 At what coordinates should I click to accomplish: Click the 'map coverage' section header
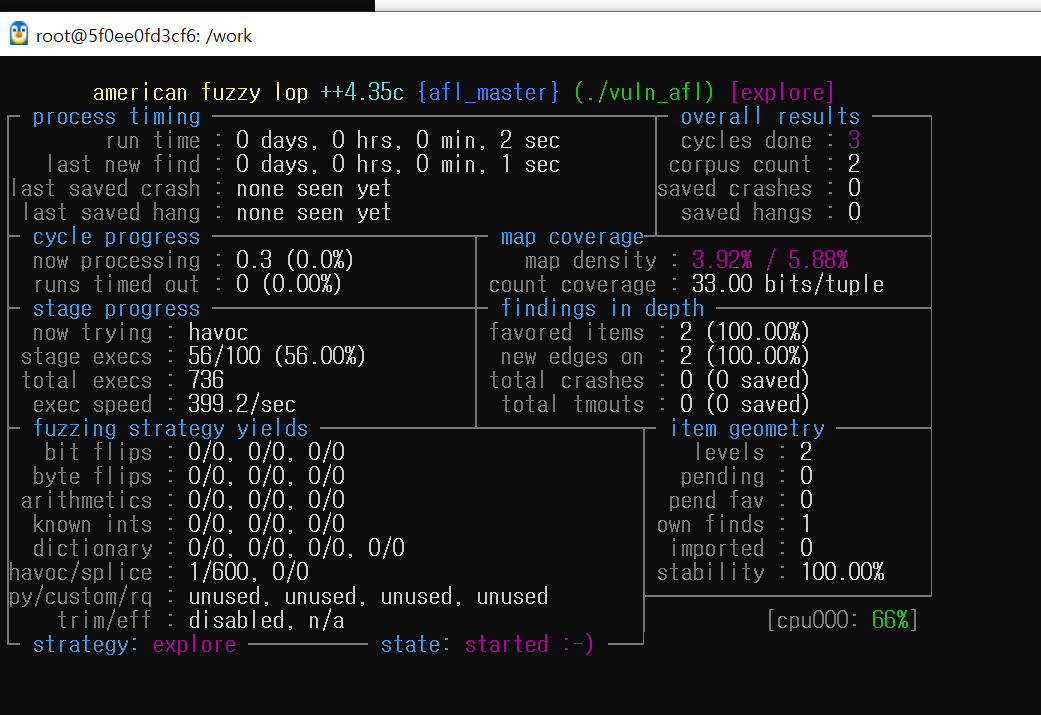(x=572, y=237)
